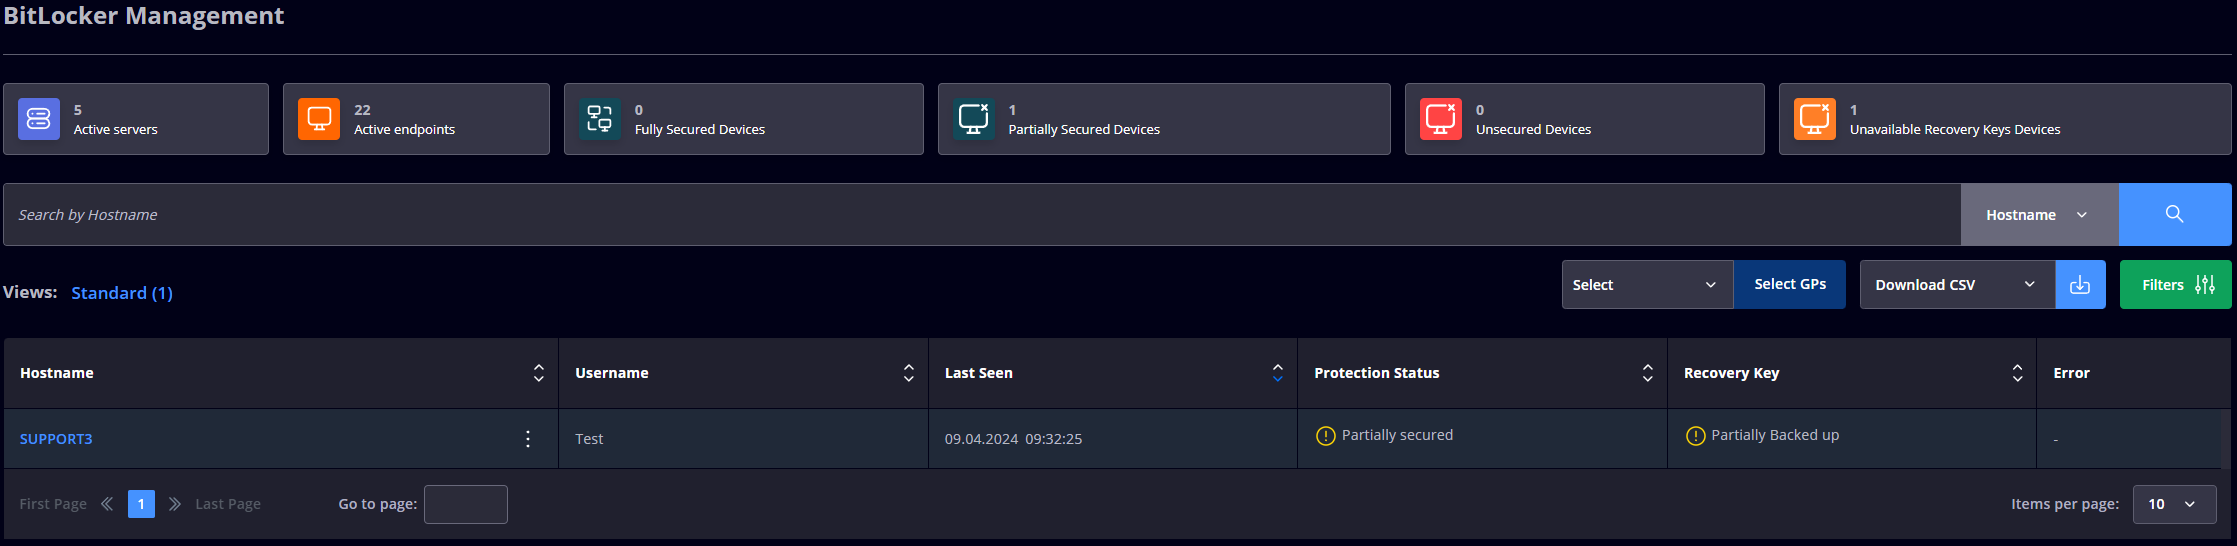2237x546 pixels.
Task: Open the Unsecured Devices card
Action: 1585,119
